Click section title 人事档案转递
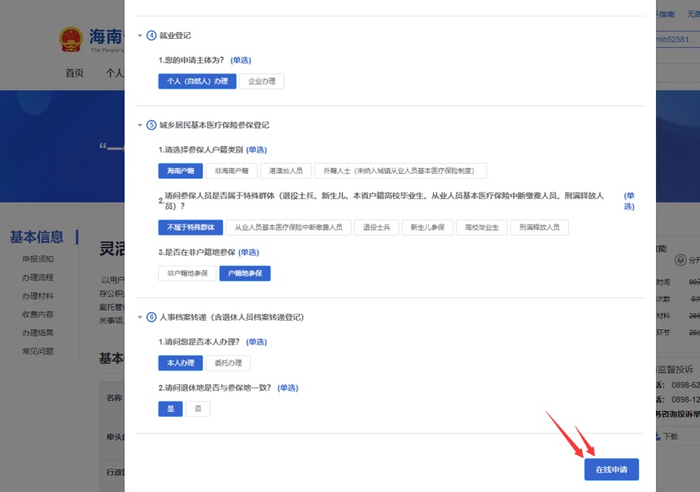Image resolution: width=700 pixels, height=492 pixels. pyautogui.click(x=232, y=317)
